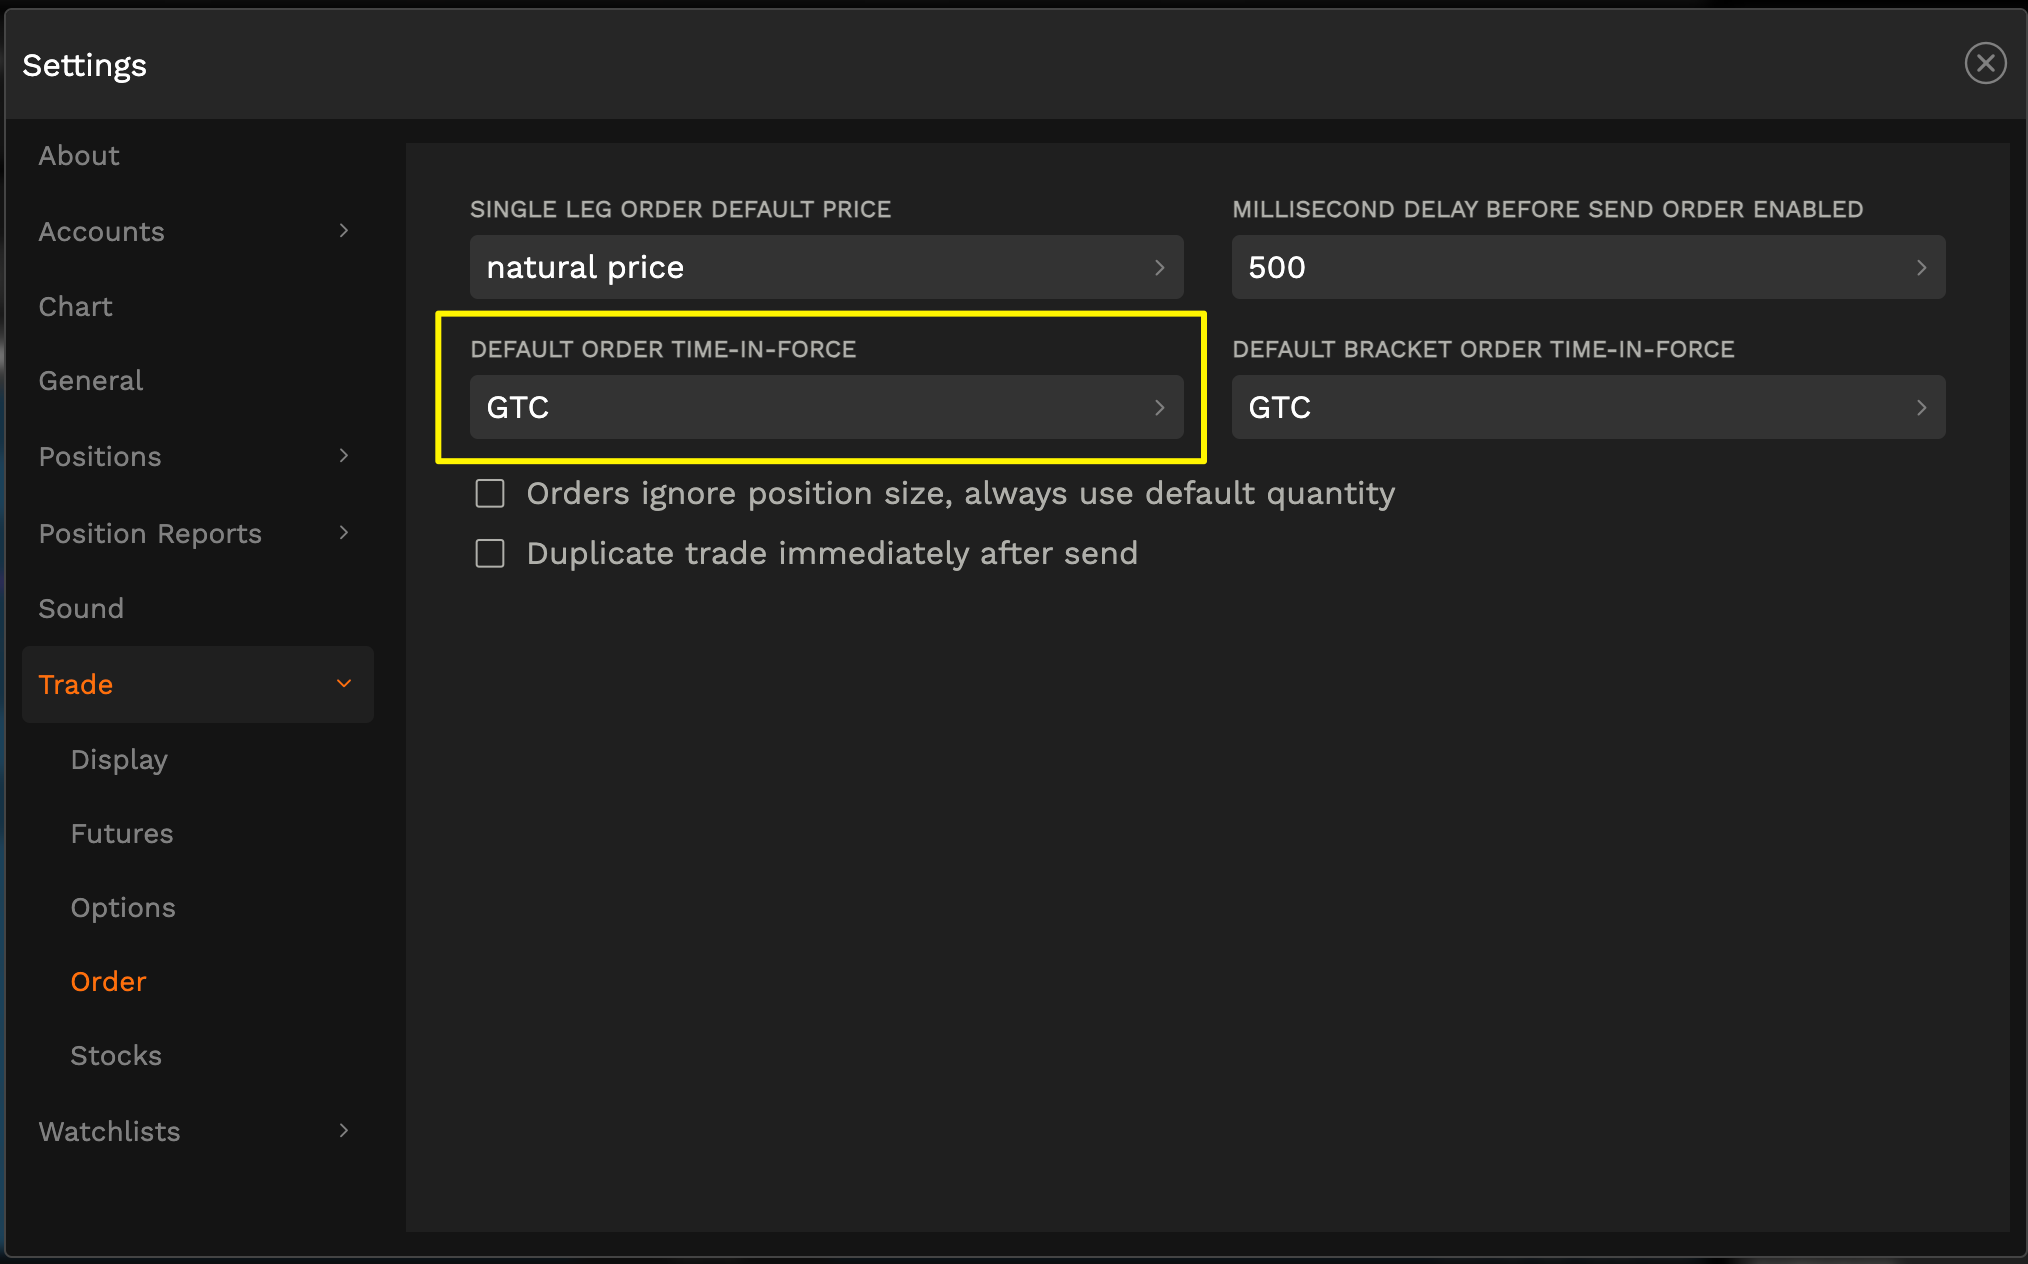
Task: Close the Settings dialog
Action: point(1985,63)
